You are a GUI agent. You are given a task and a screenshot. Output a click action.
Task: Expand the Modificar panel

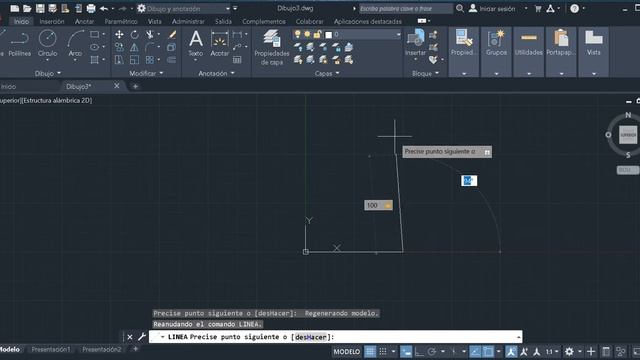click(x=146, y=73)
